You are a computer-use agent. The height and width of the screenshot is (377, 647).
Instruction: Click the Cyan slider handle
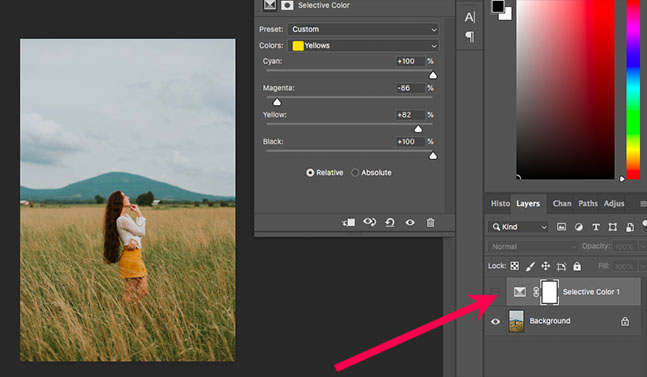(432, 75)
